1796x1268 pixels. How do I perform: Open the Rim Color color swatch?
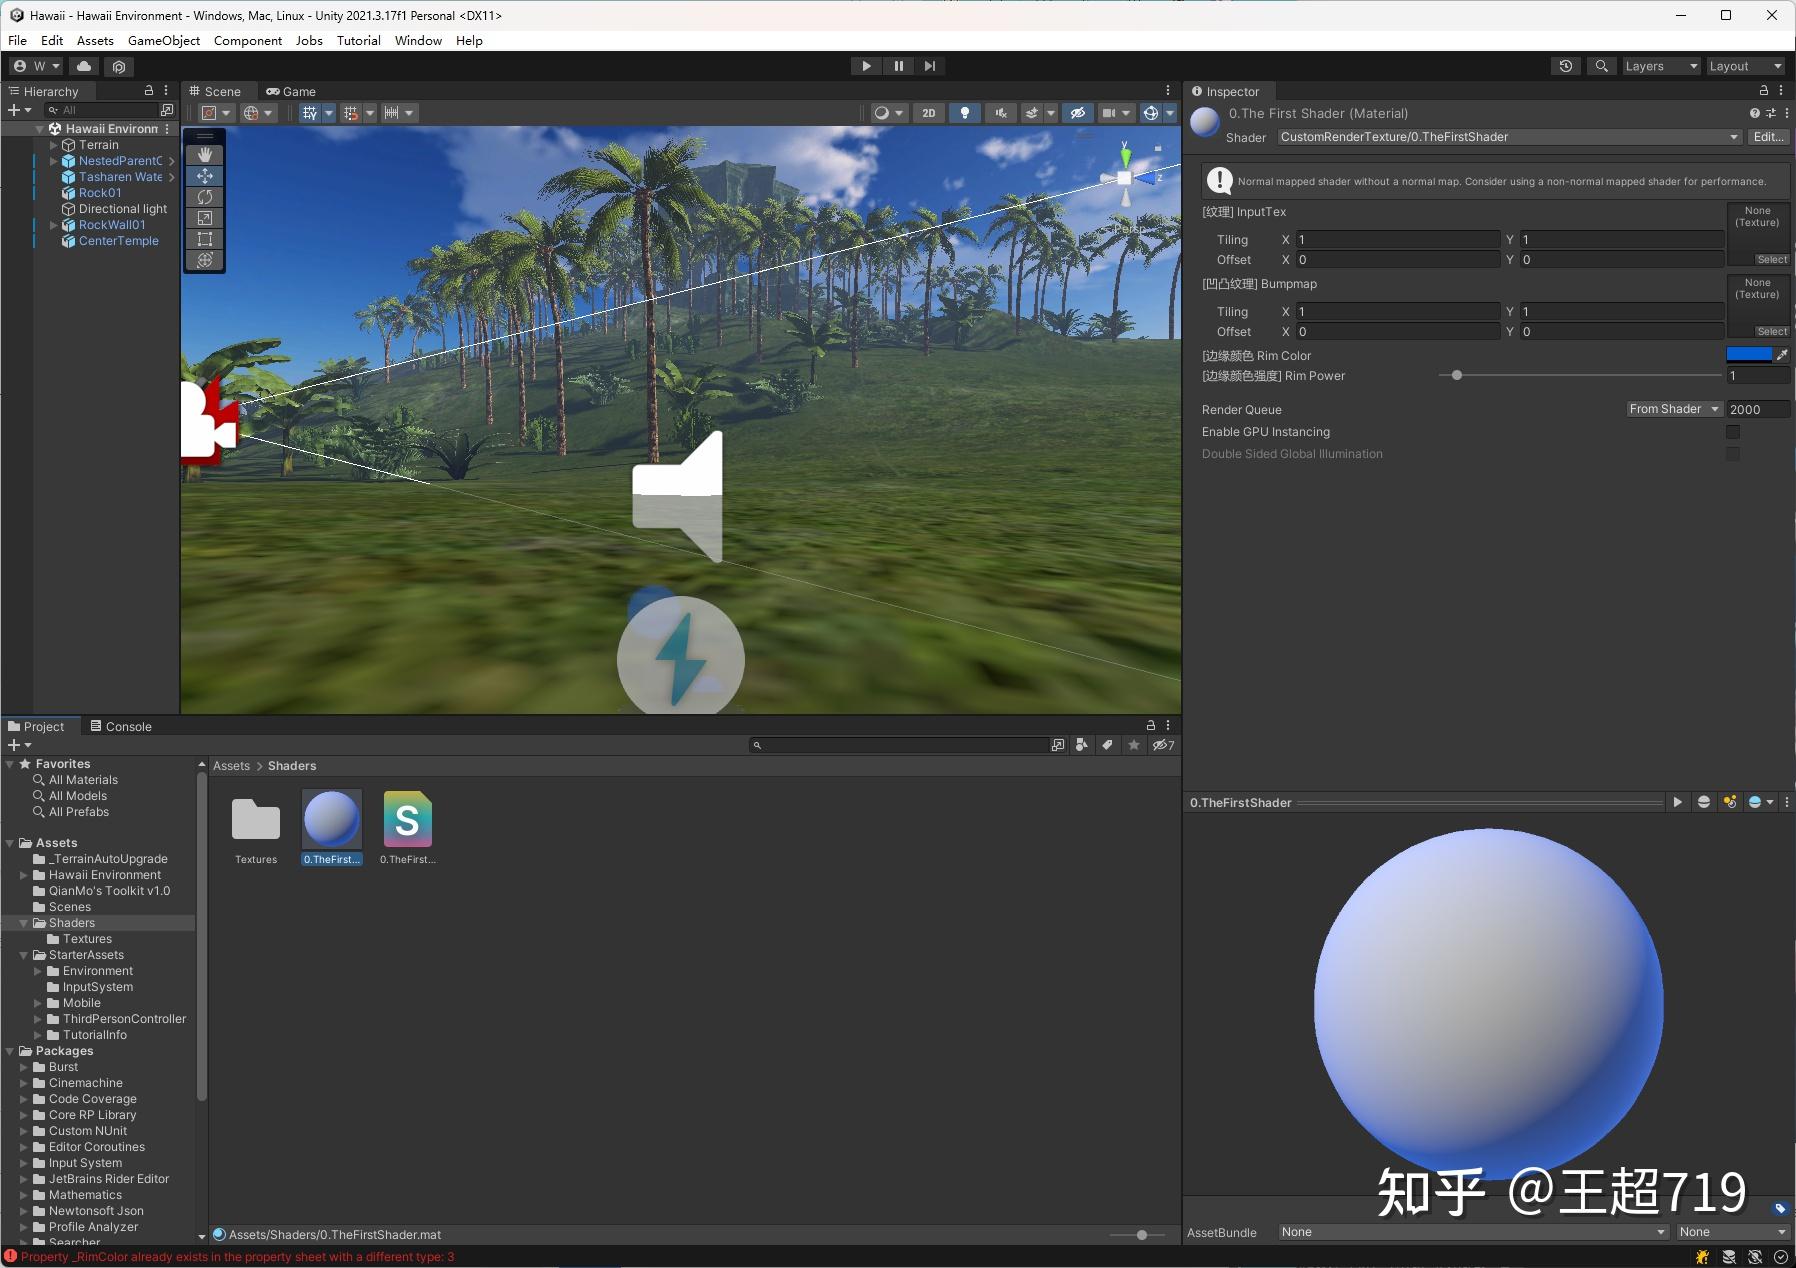click(1750, 354)
